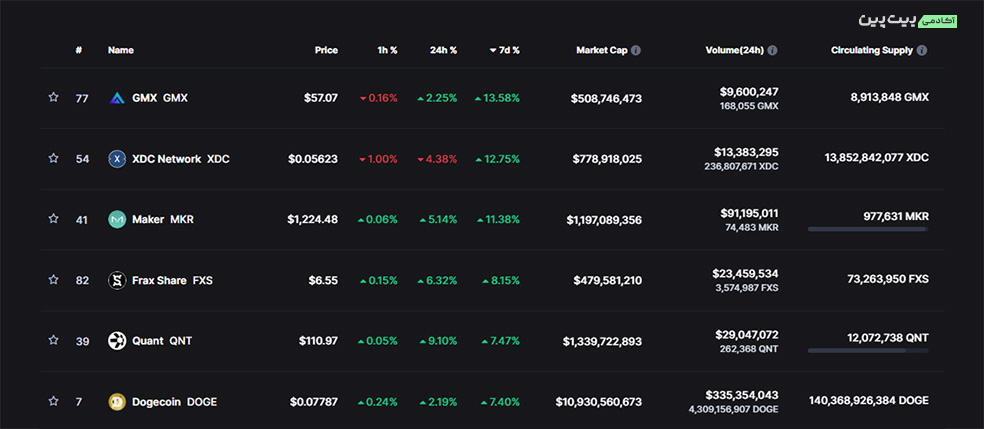Viewport: 984px width, 429px height.
Task: Sort by the Price column header
Action: click(326, 50)
